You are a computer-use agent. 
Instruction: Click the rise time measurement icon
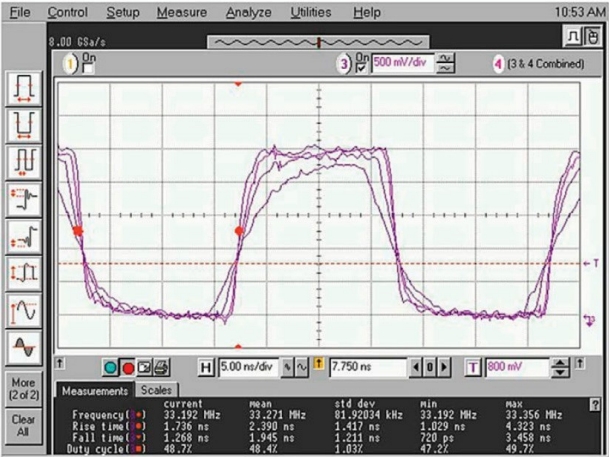coord(23,234)
